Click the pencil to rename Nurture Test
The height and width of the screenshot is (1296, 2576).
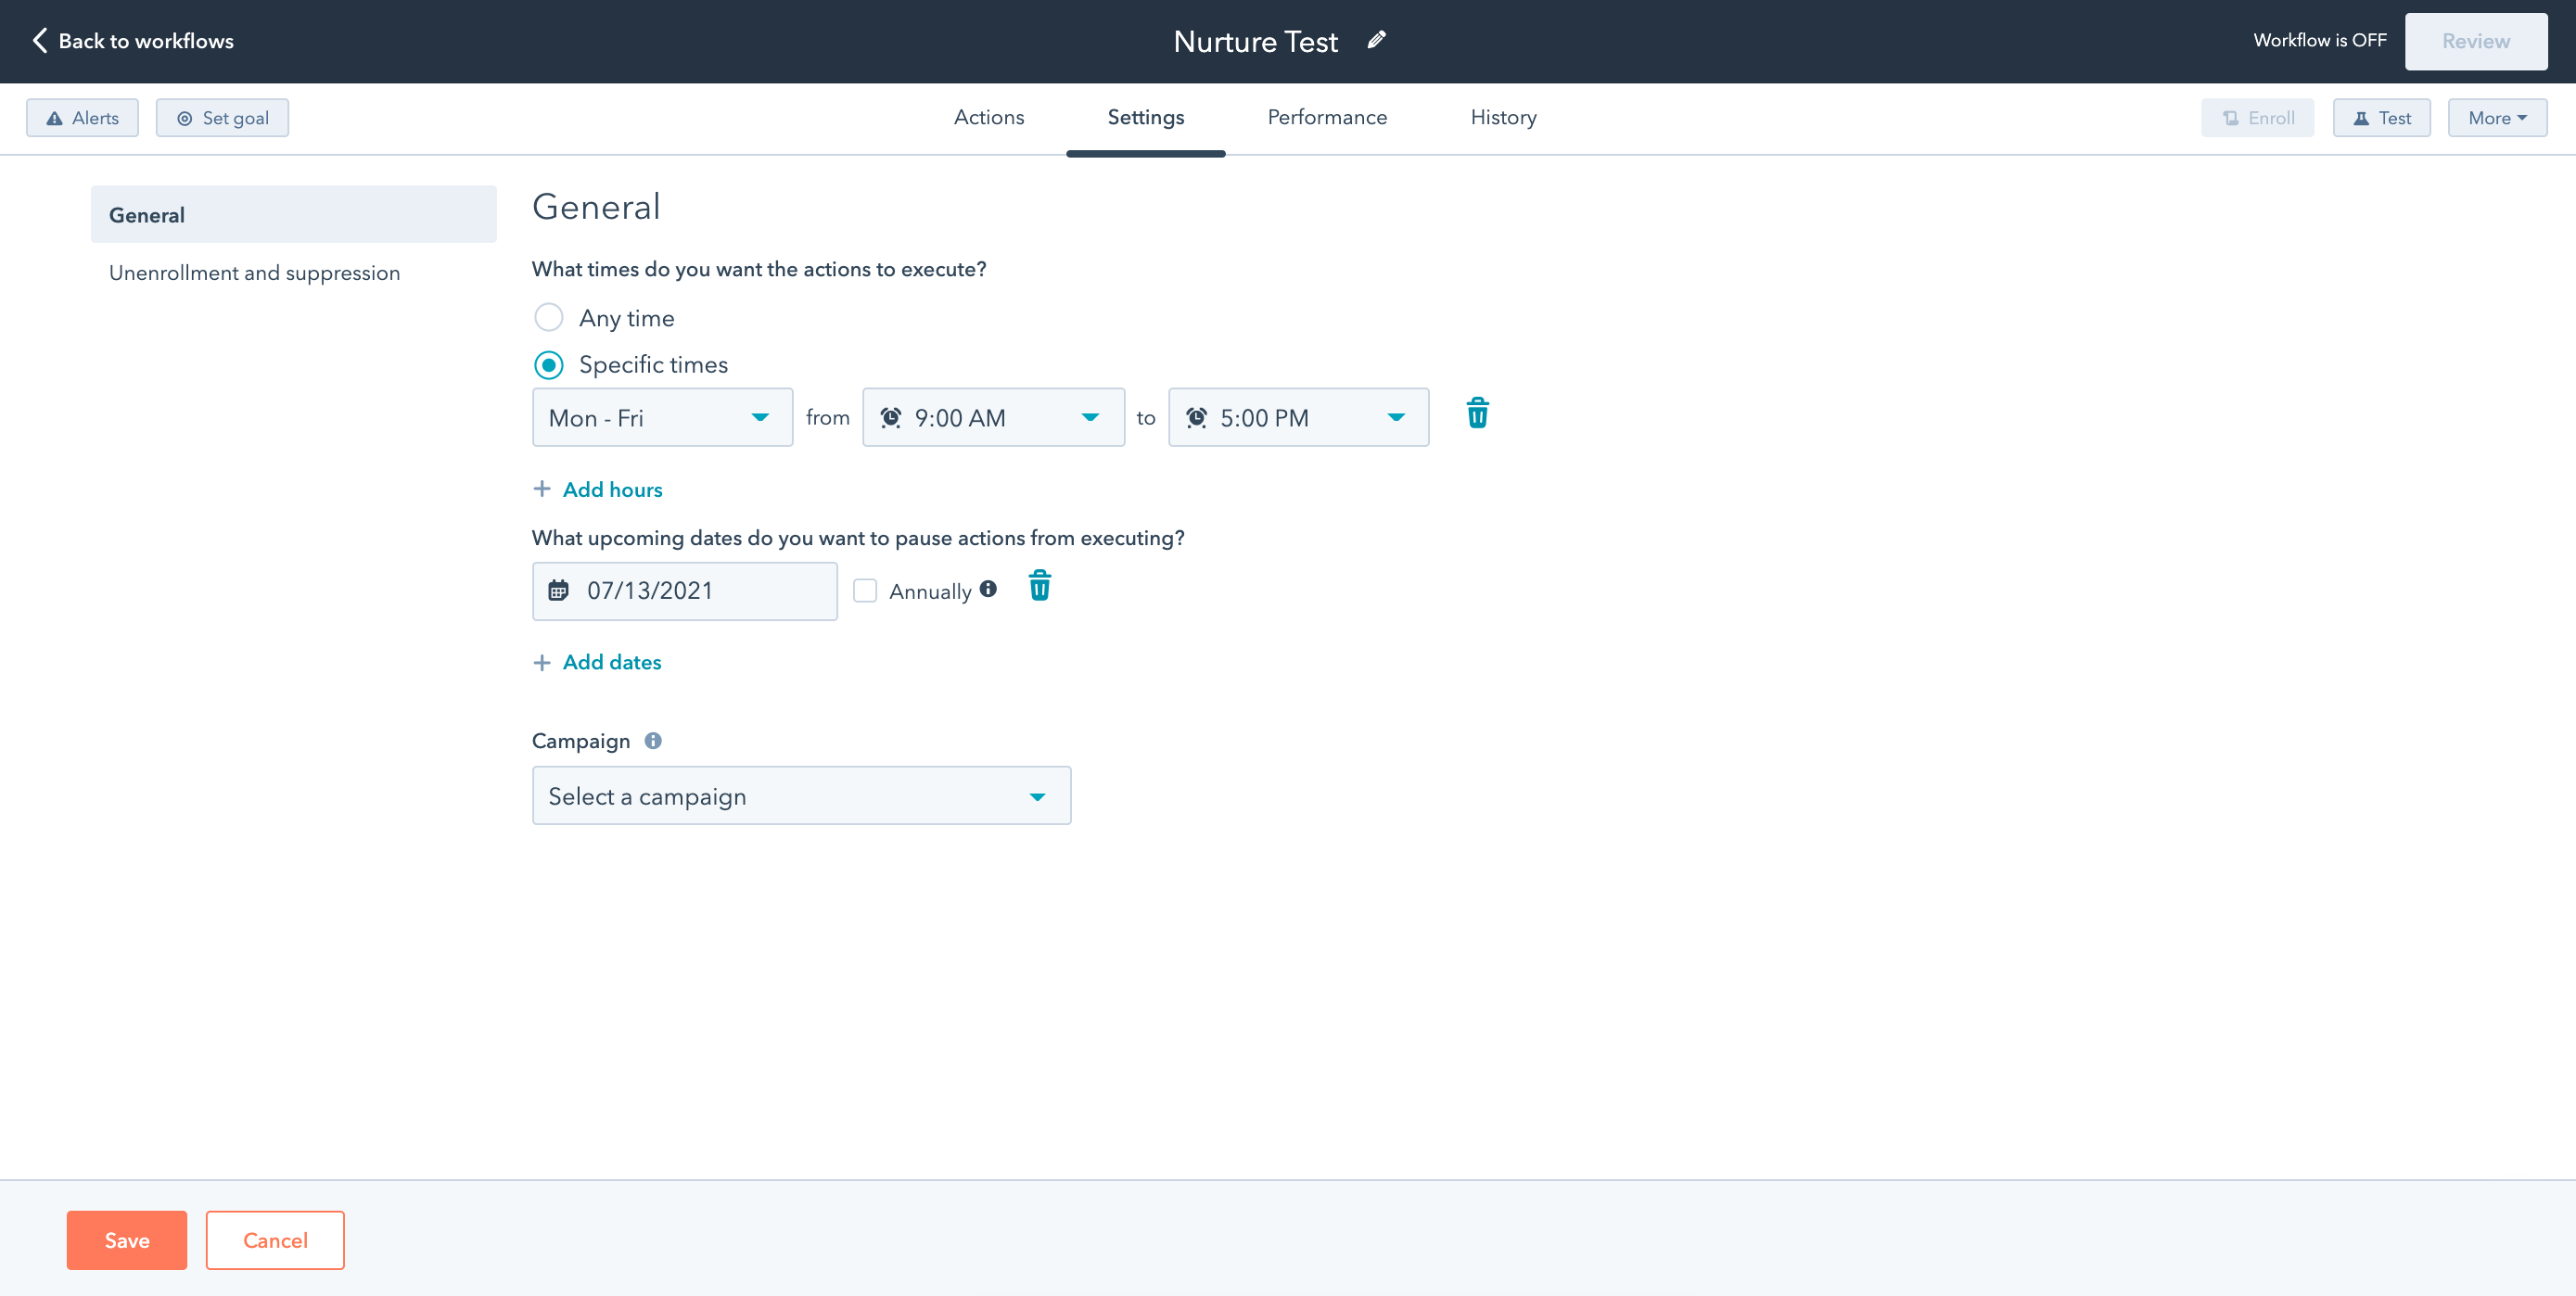[x=1376, y=40]
